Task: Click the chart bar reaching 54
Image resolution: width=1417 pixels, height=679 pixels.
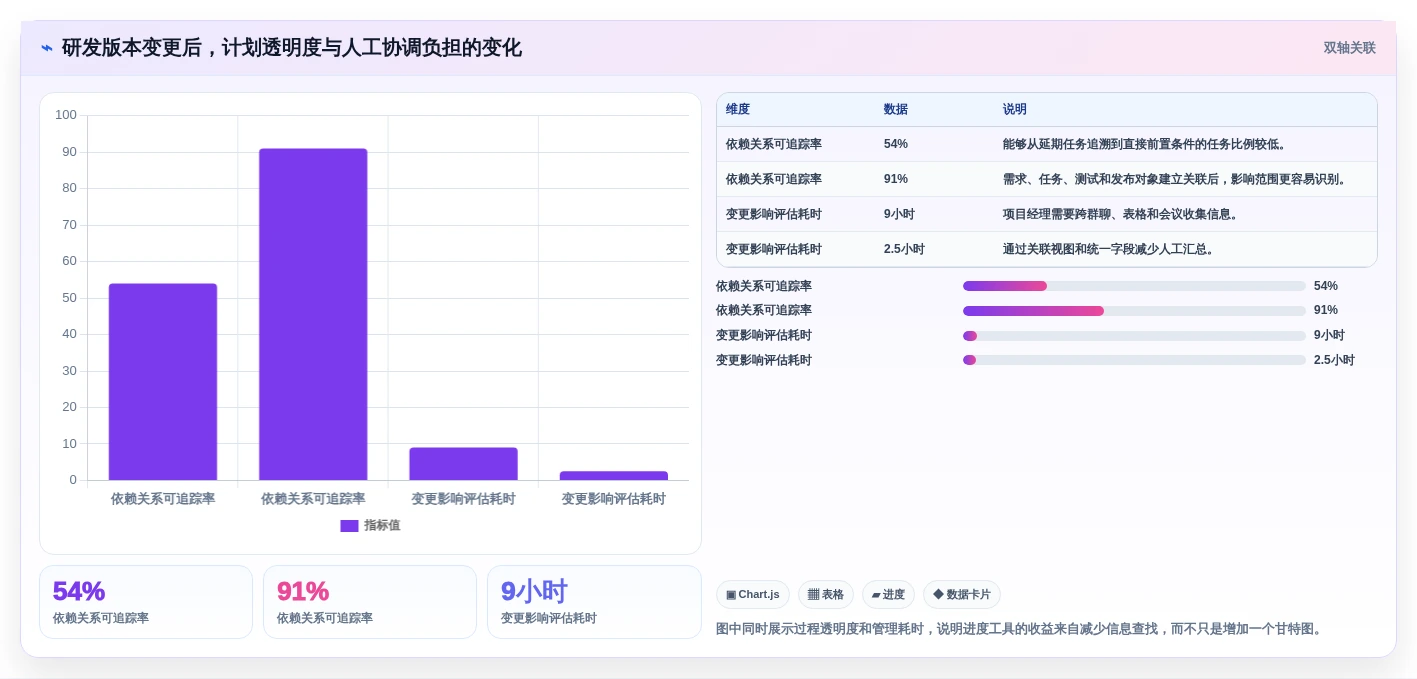Action: (163, 382)
